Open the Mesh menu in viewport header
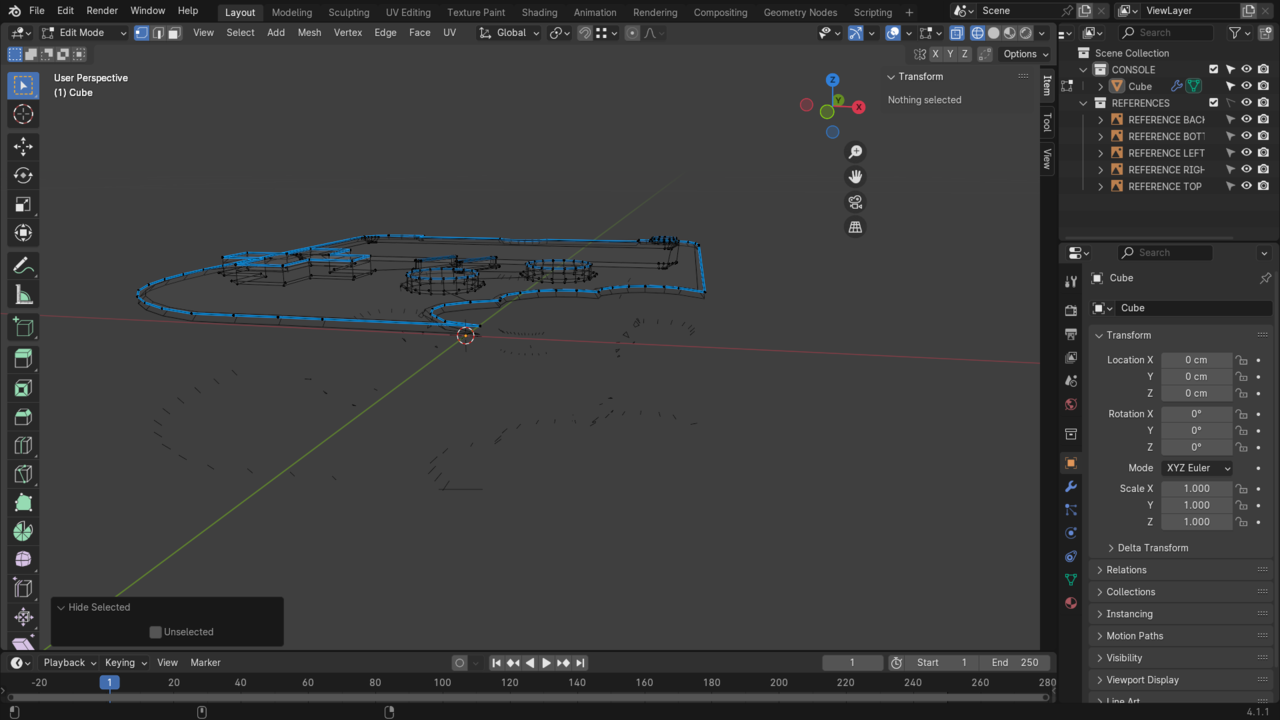The height and width of the screenshot is (720, 1280). click(309, 33)
